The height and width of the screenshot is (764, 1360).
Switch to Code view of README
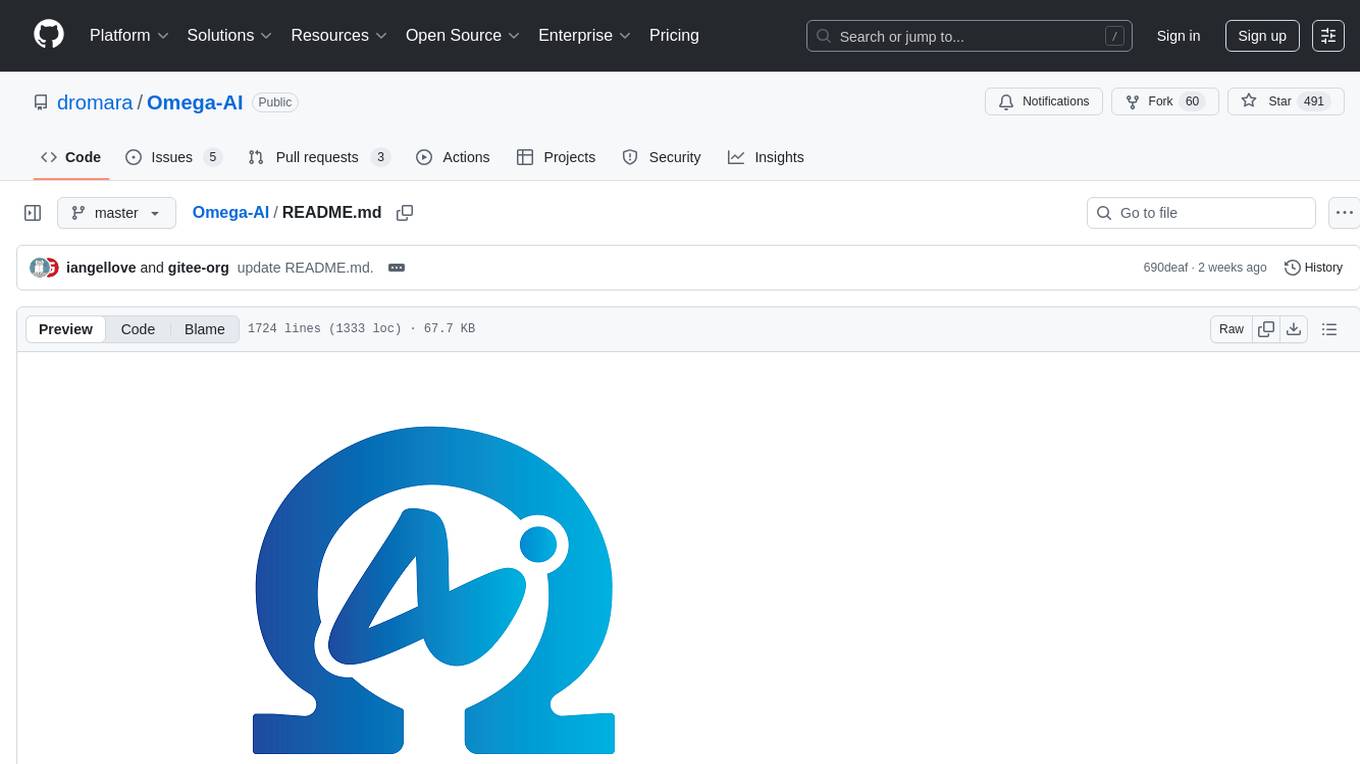[x=138, y=329]
